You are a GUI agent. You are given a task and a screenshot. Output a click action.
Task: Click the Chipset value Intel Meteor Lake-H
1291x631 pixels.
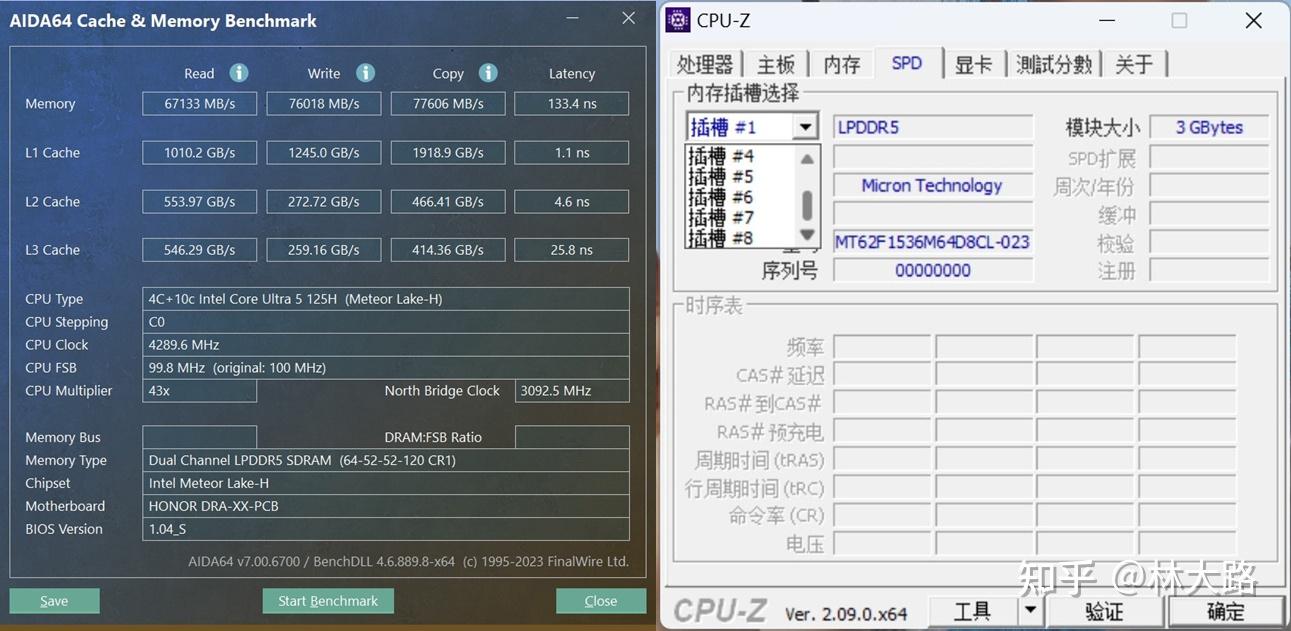(386, 483)
